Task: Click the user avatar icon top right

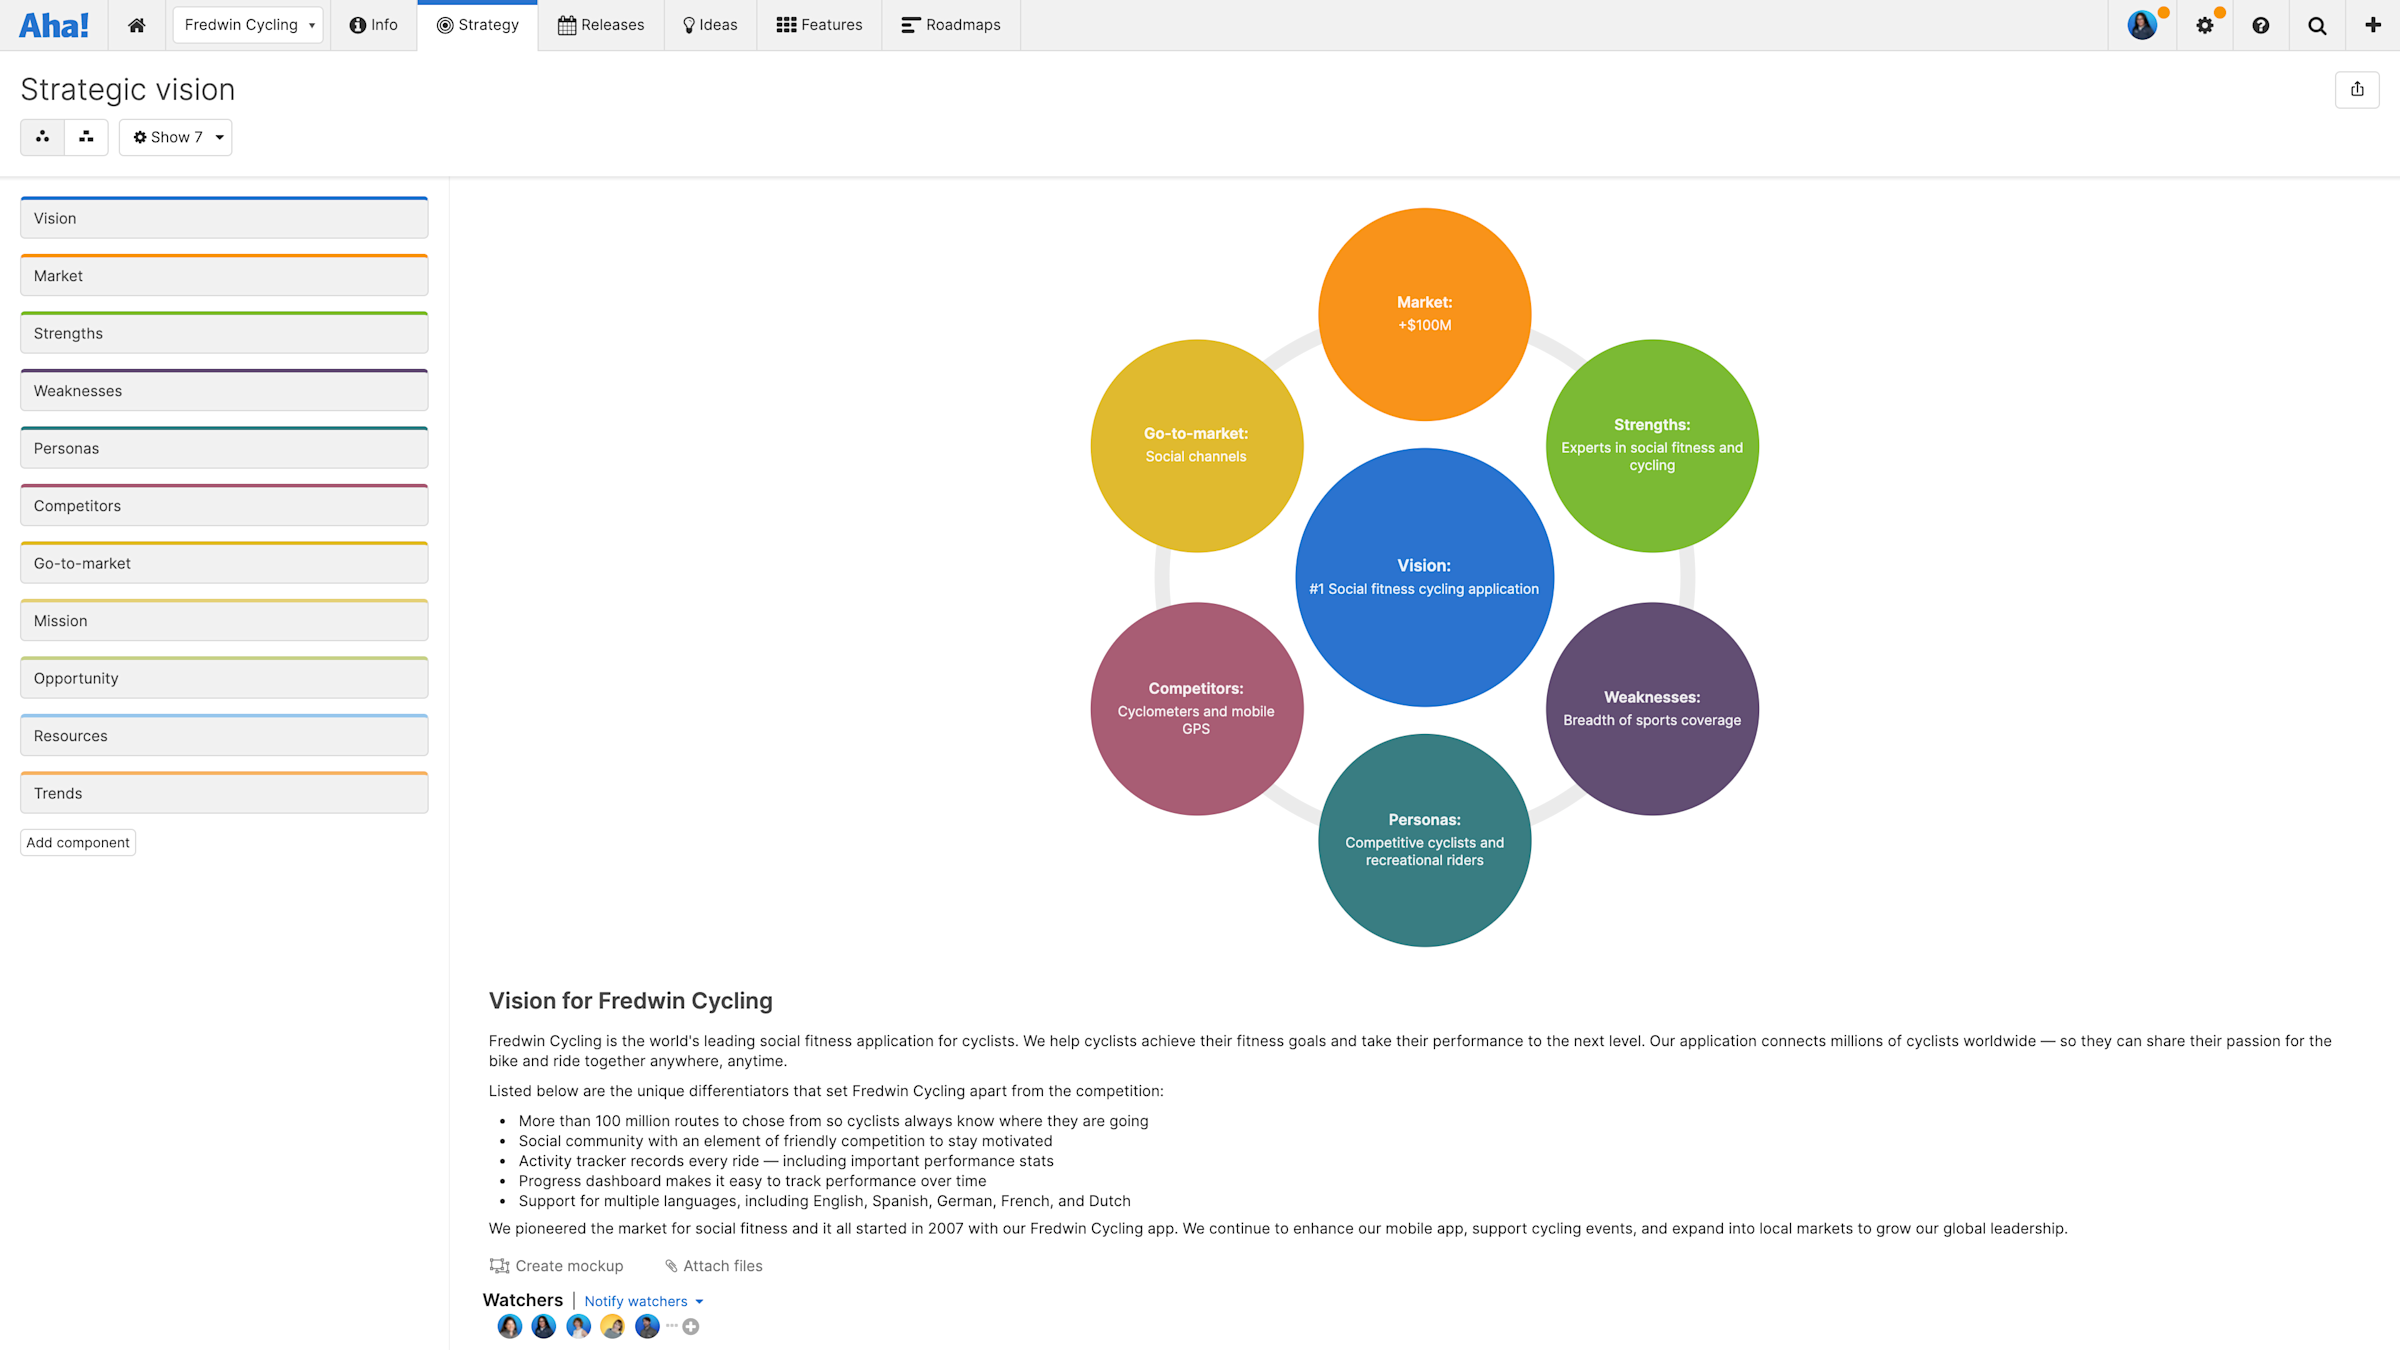Action: (2140, 25)
